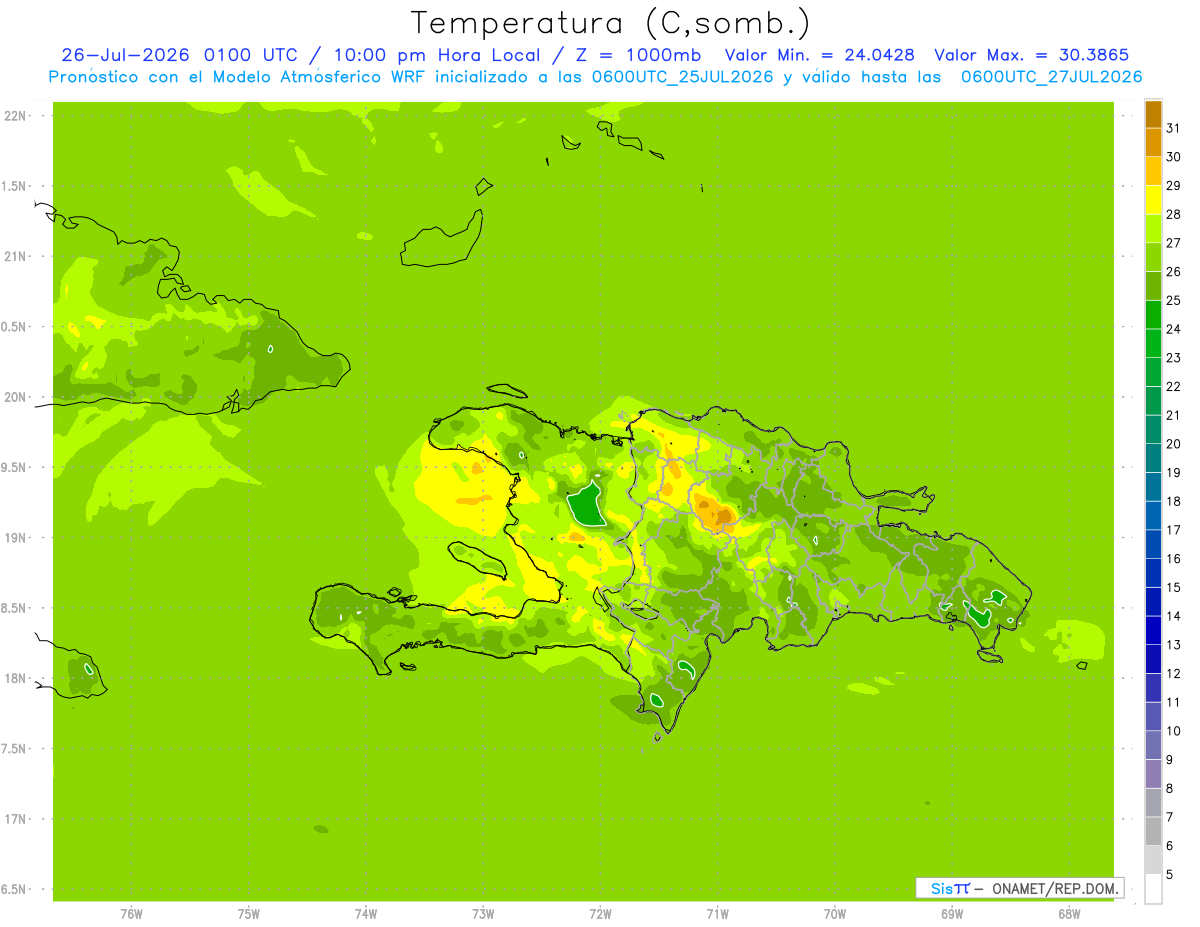Screen dimensions: 1200x927
Task: Pick the gray swatch between 7 and 8
Action: click(1153, 802)
